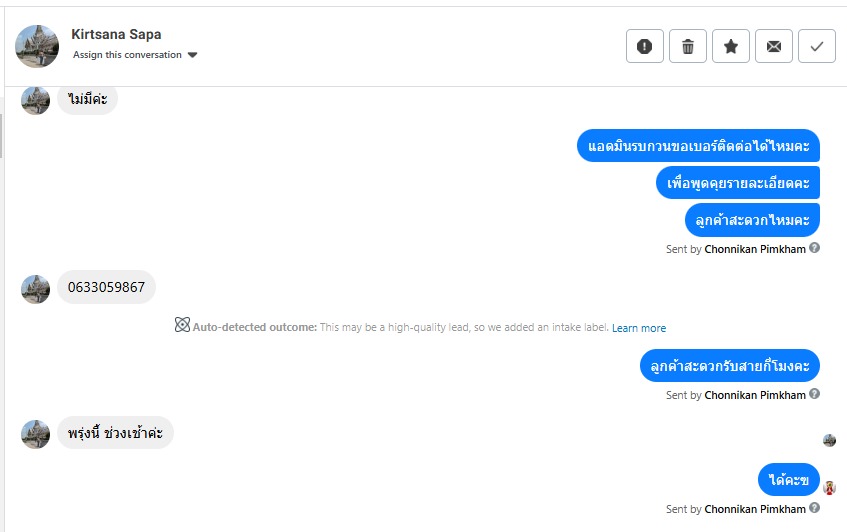This screenshot has height=532, width=847.
Task: Click help icon beside last Chonnikan Pimkham label
Action: tap(814, 508)
